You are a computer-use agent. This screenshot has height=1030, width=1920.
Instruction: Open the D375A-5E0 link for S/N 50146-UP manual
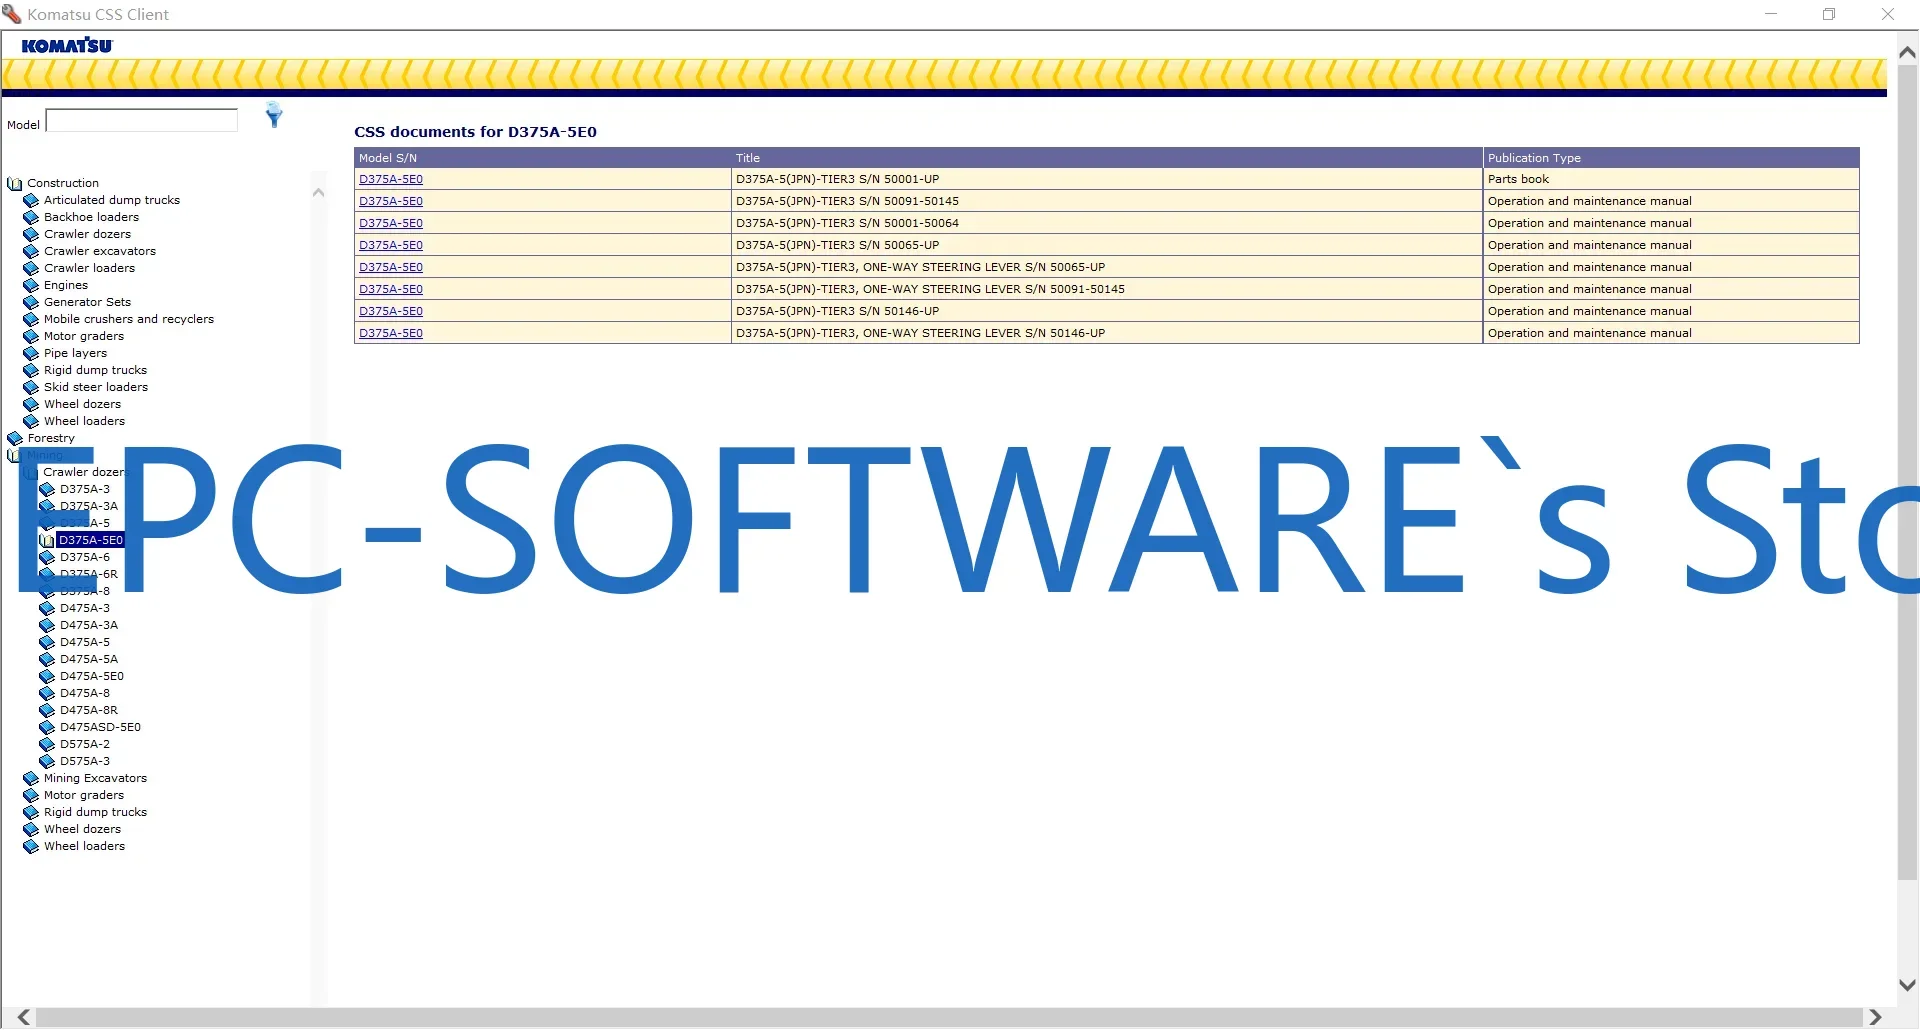(x=391, y=311)
